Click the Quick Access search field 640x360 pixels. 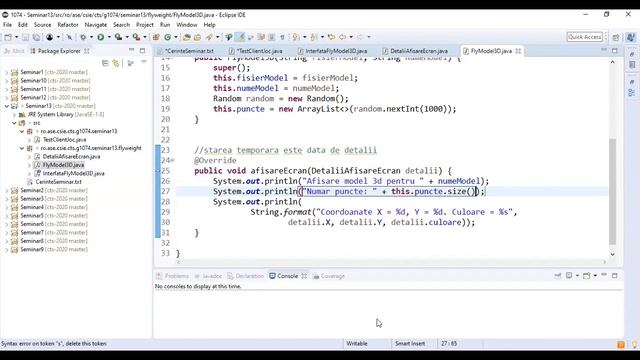[585, 37]
